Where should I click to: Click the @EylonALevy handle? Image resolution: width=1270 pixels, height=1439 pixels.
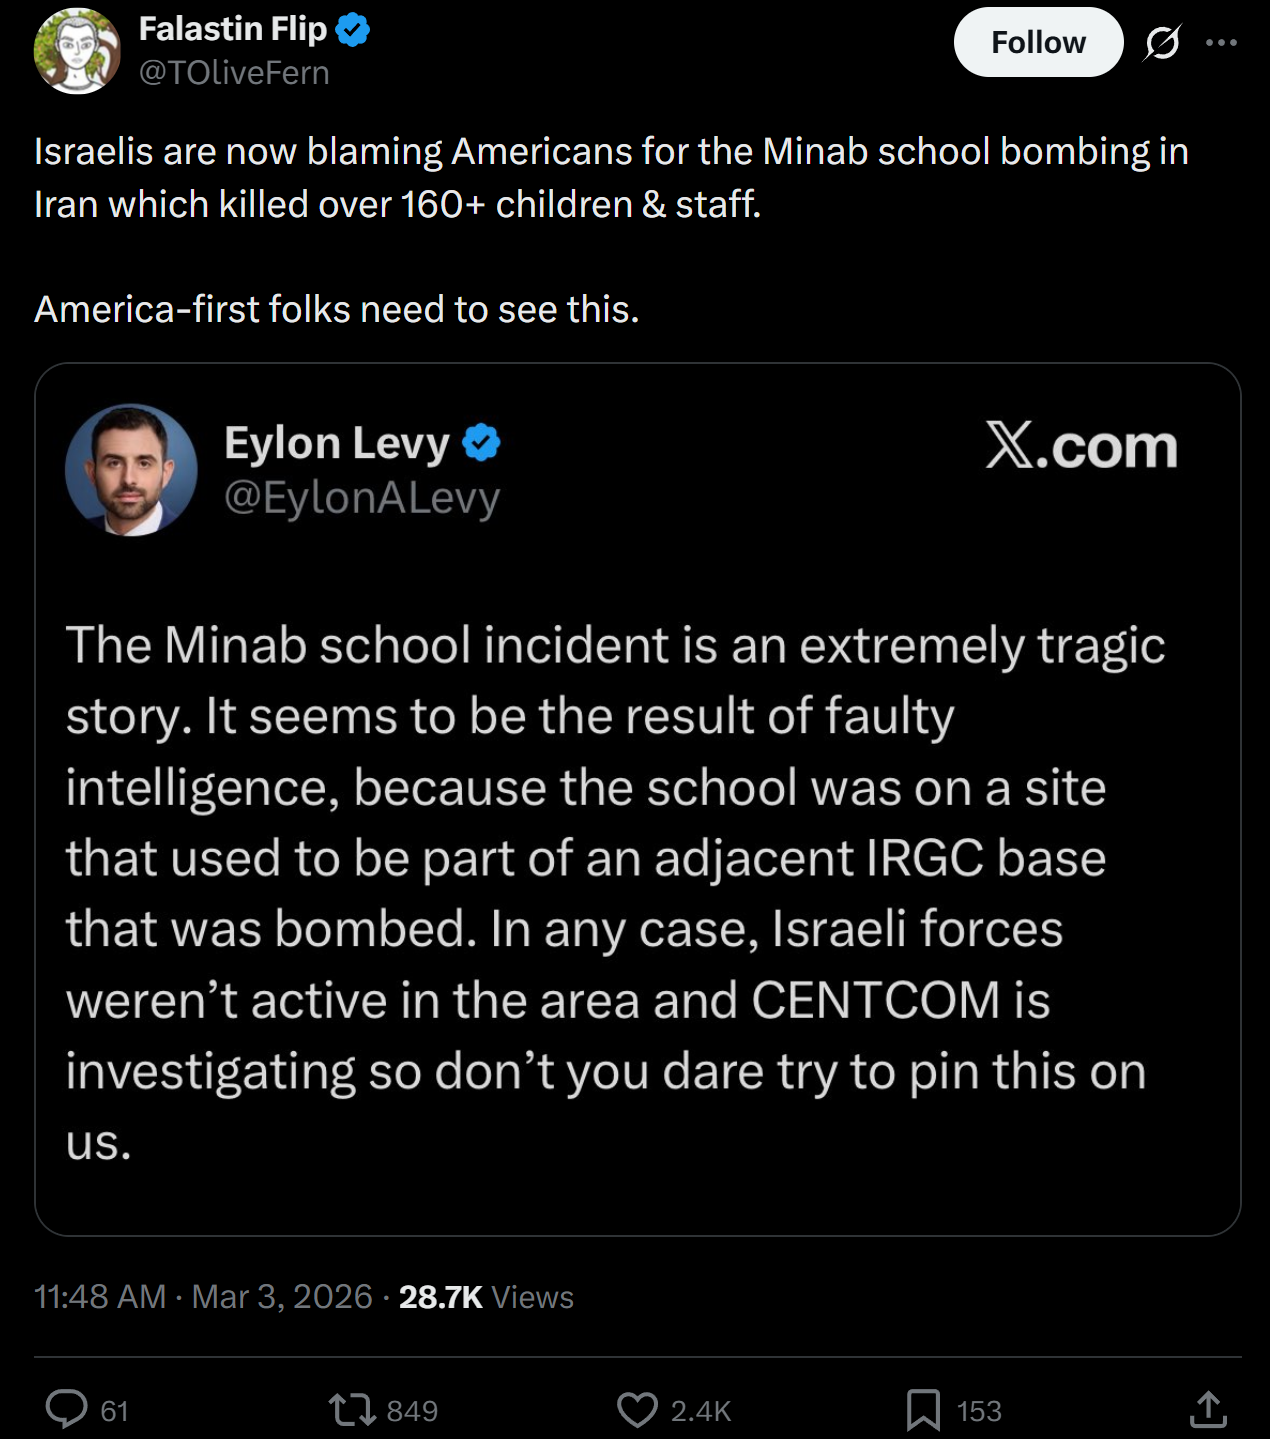(362, 497)
